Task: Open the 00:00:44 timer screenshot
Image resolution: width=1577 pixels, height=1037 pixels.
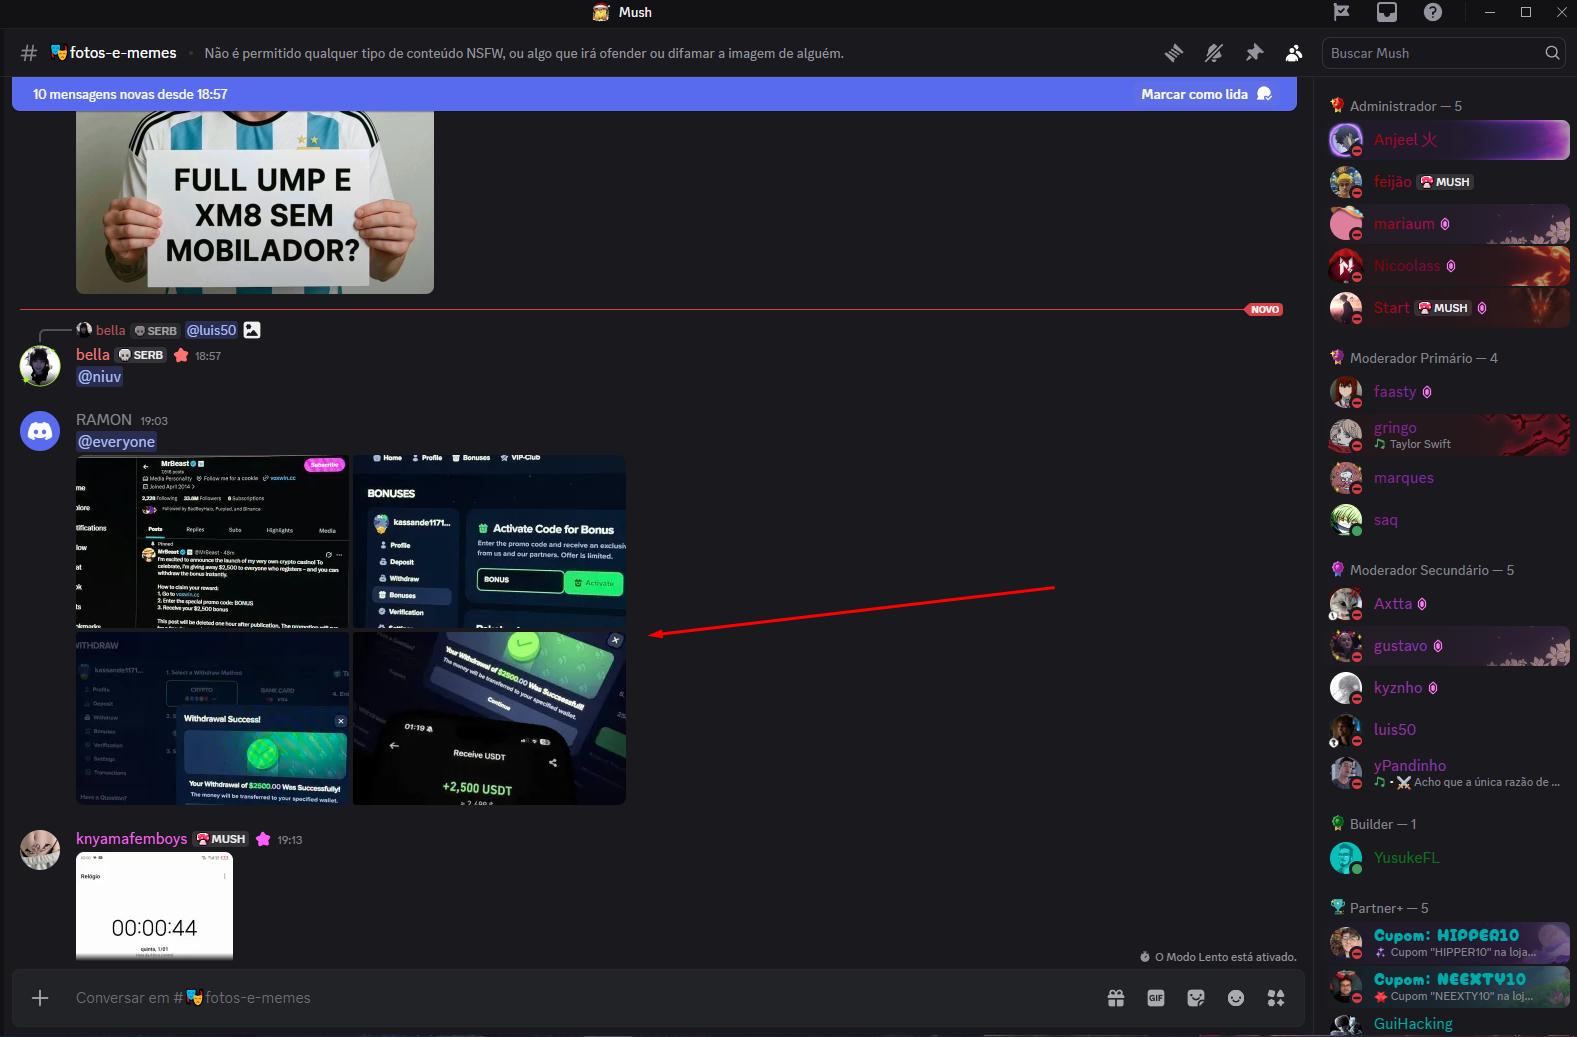Action: (154, 906)
